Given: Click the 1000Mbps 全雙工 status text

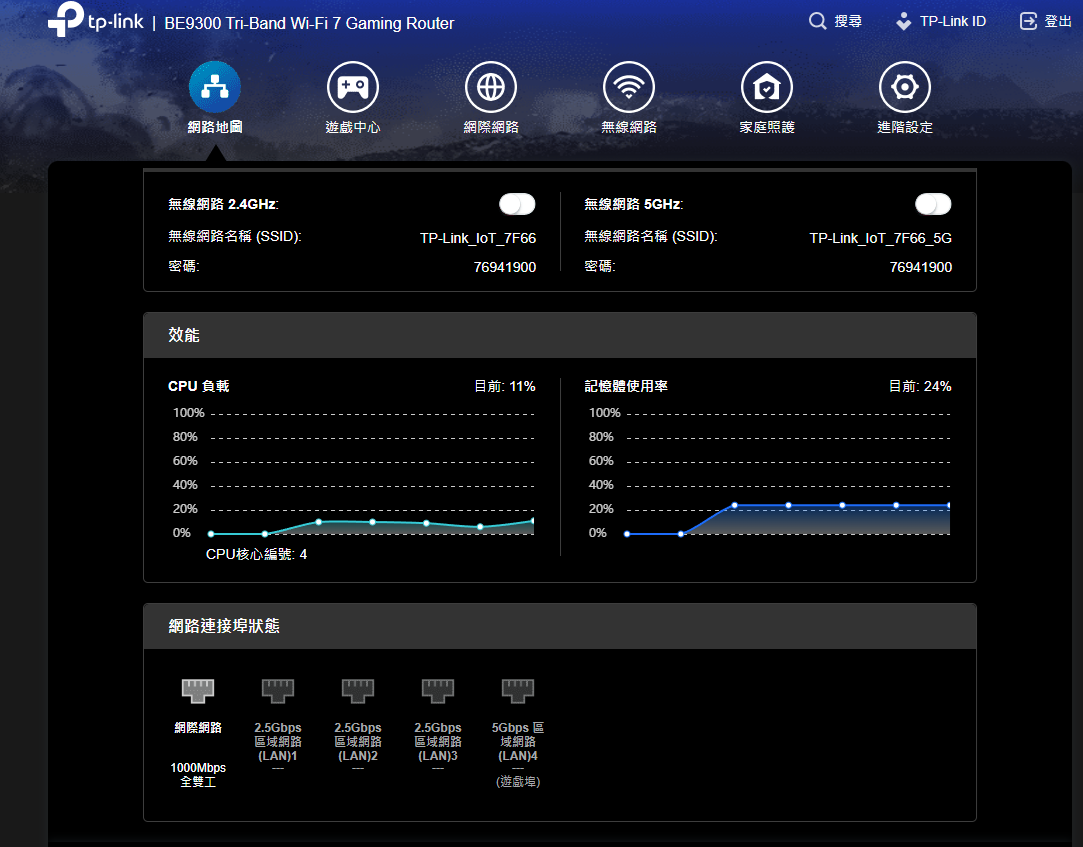Looking at the screenshot, I should (198, 775).
